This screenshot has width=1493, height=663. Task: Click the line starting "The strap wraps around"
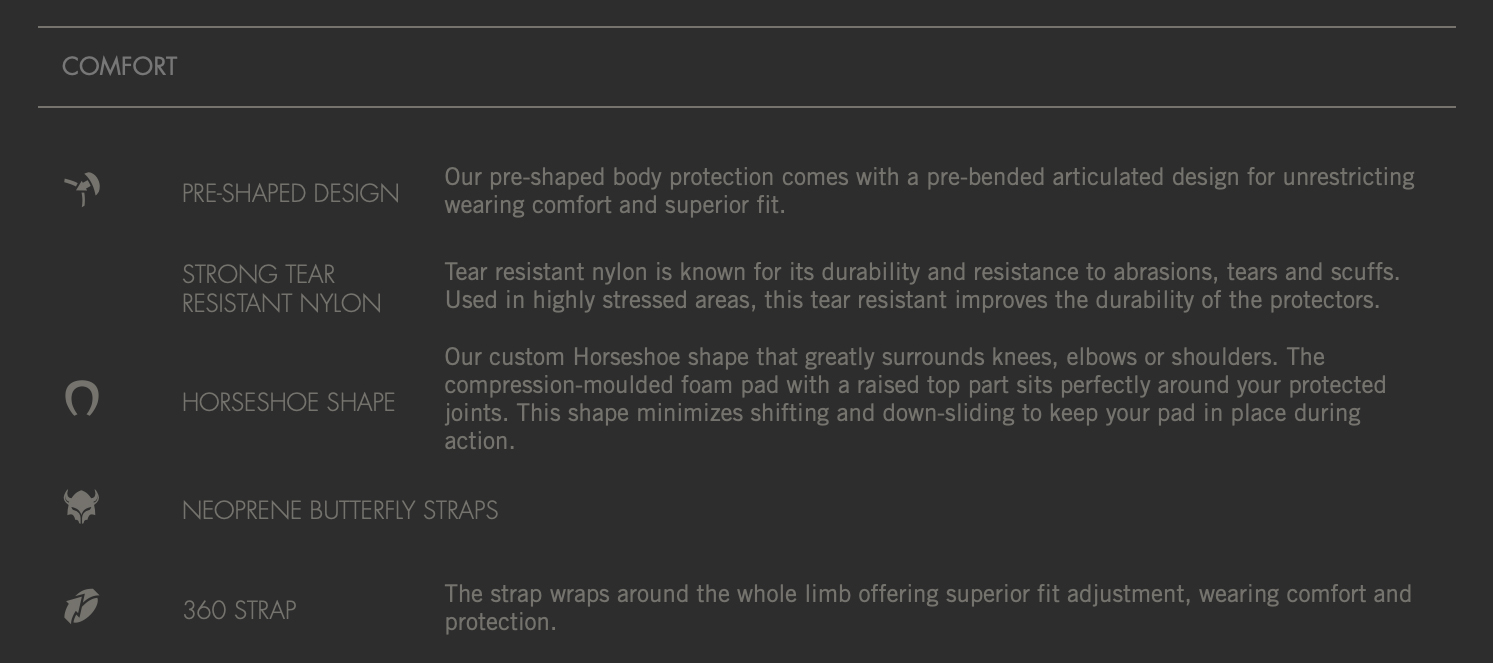928,594
